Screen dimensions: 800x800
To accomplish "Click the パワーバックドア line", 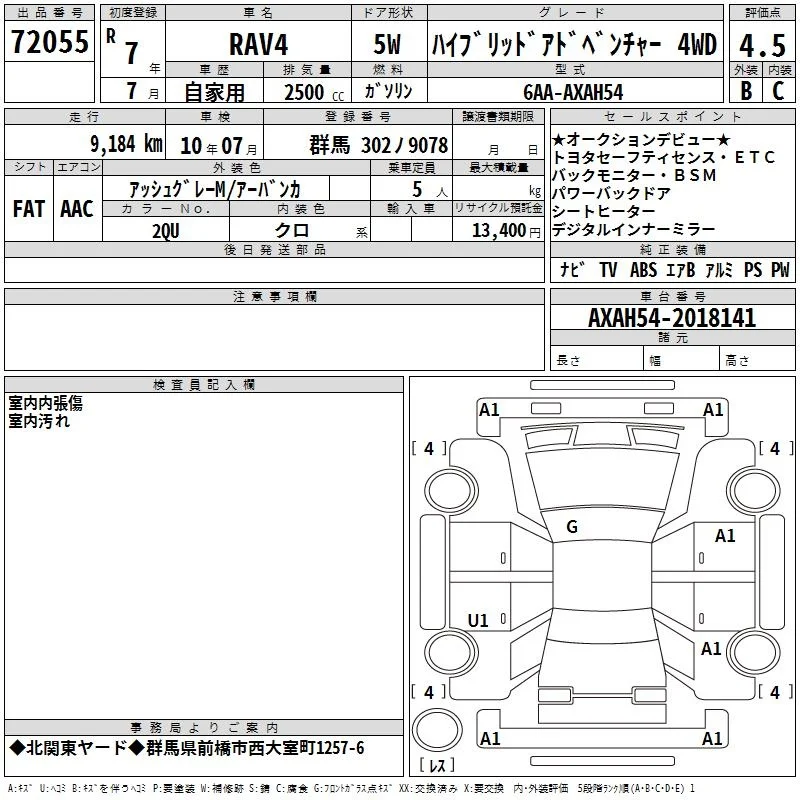I will click(x=611, y=193).
